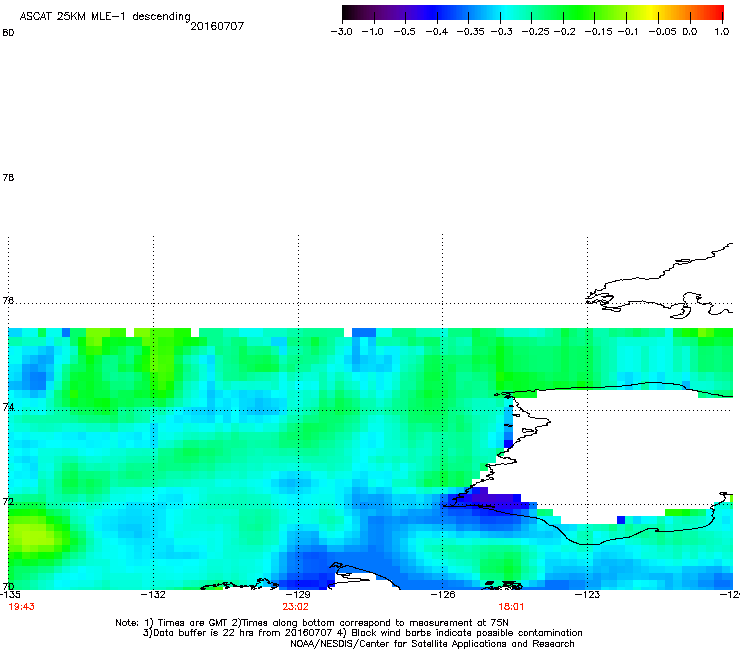Viewport: 740px width, 650px height.
Task: Click the color bar label -0.35
Action: point(470,32)
